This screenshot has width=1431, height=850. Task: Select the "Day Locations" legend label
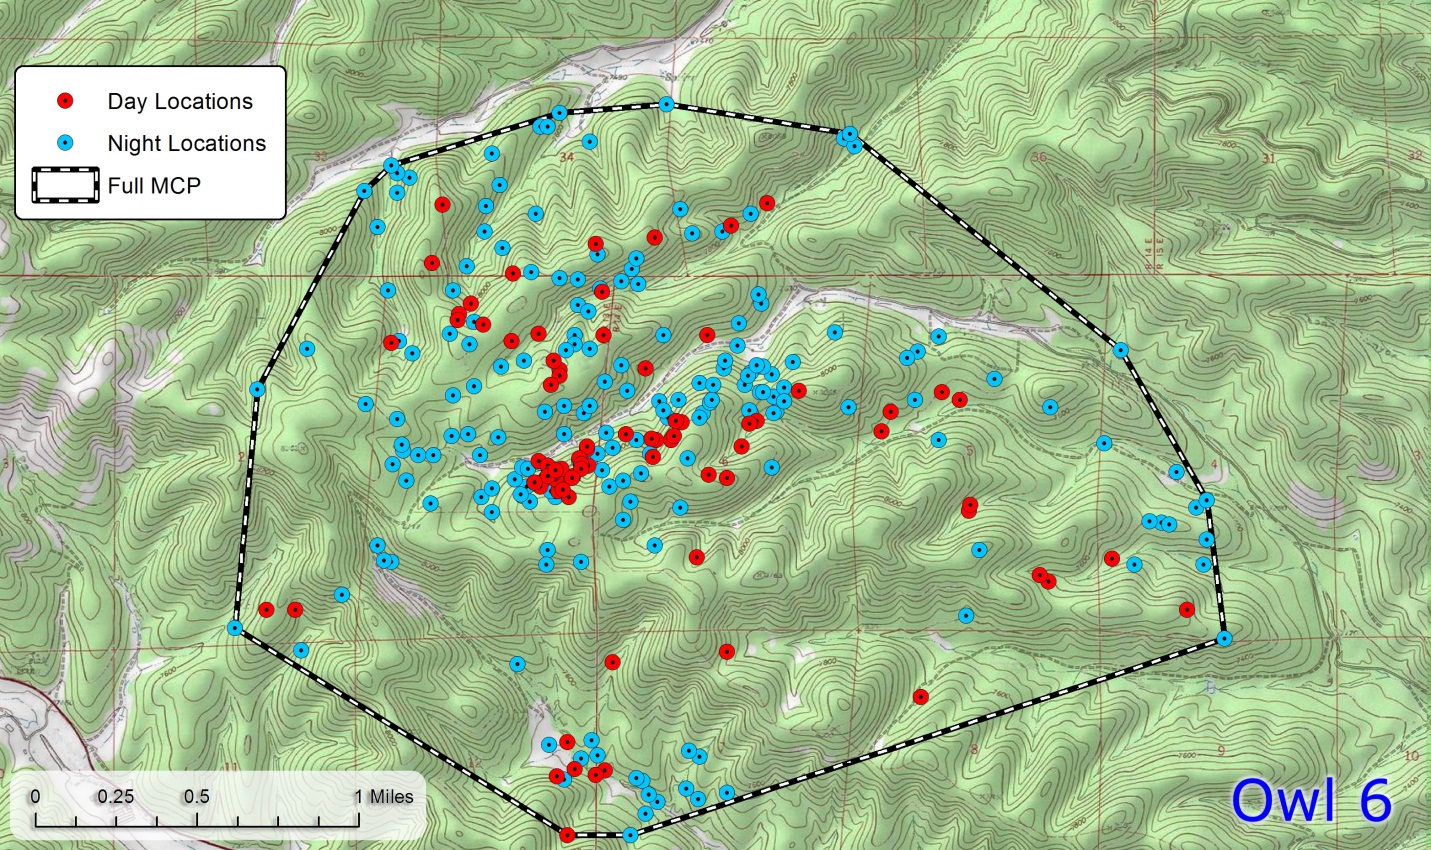click(x=180, y=101)
